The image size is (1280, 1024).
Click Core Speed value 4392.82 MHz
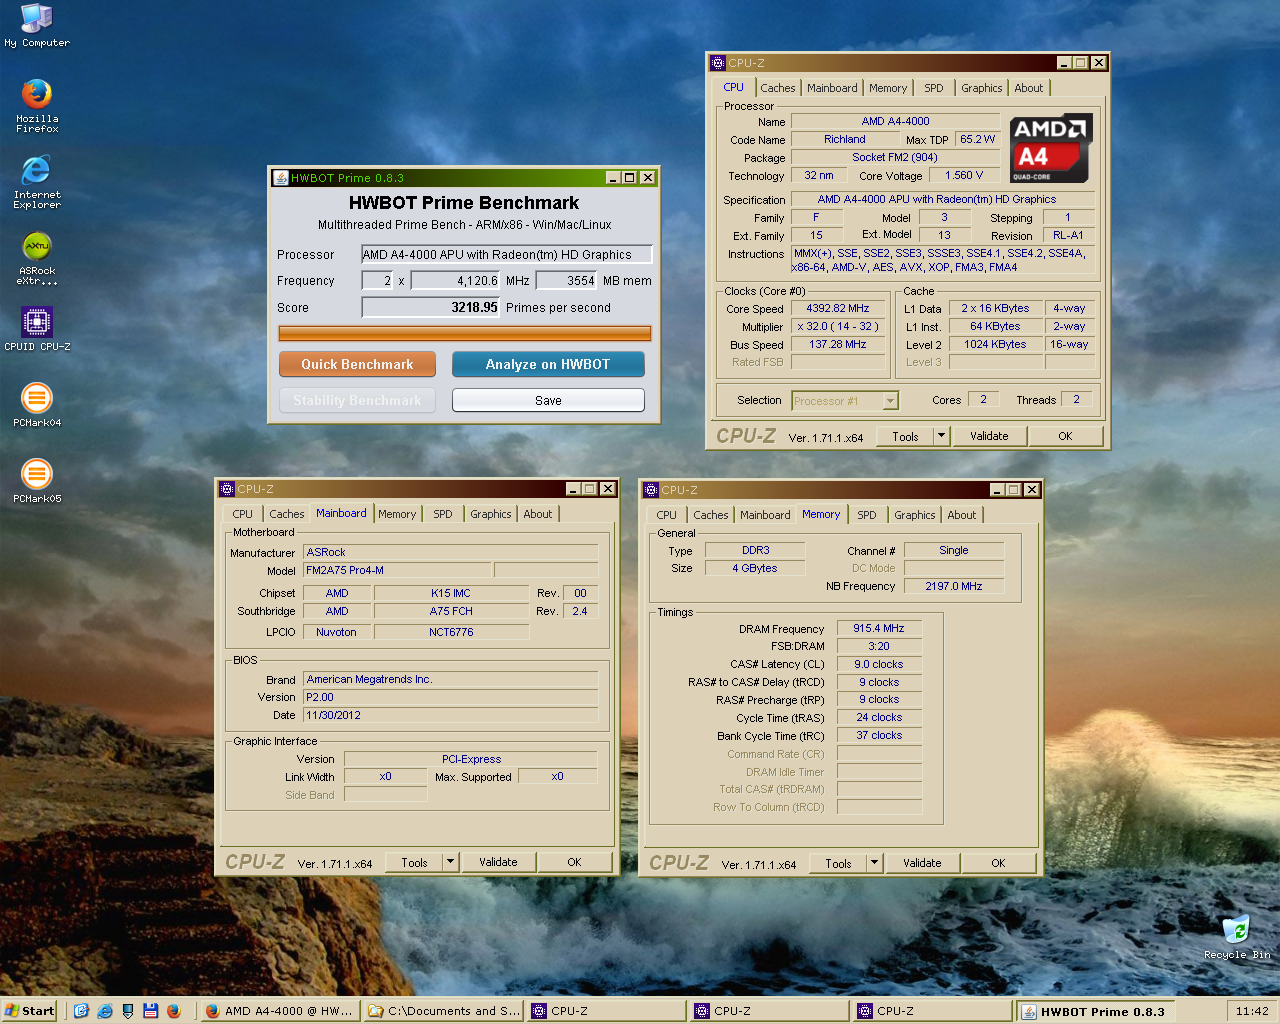click(838, 308)
